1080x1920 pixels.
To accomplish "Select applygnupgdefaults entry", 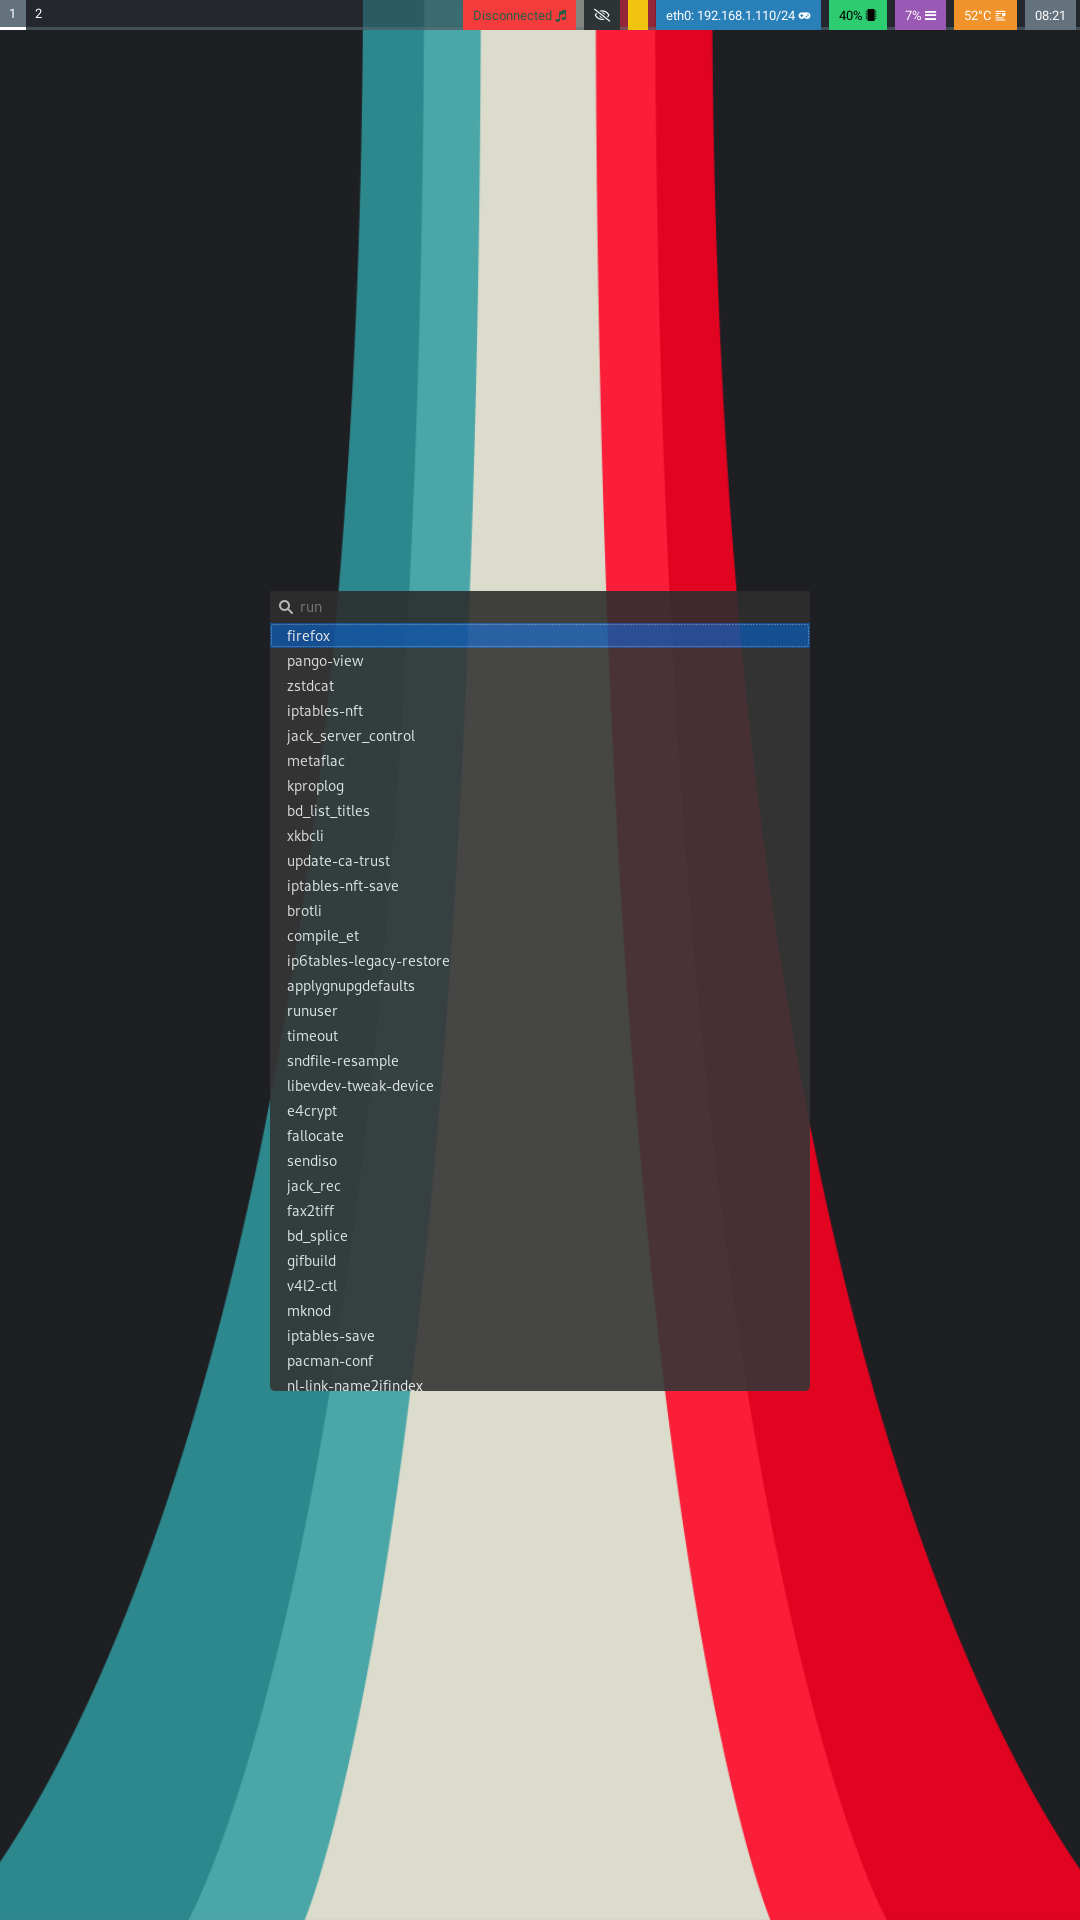I will click(540, 986).
